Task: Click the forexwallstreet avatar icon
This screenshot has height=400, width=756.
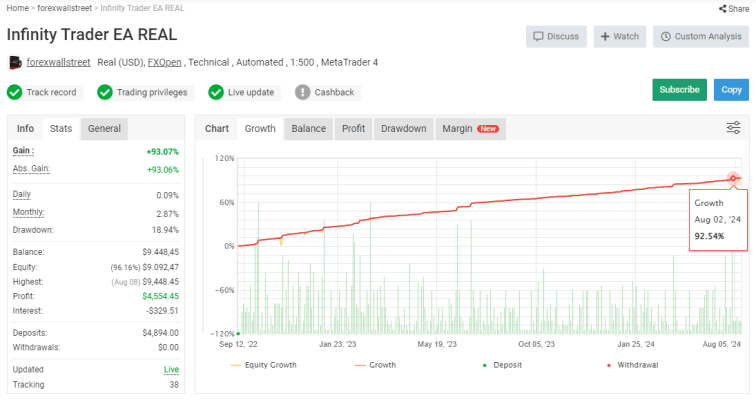Action: click(15, 62)
